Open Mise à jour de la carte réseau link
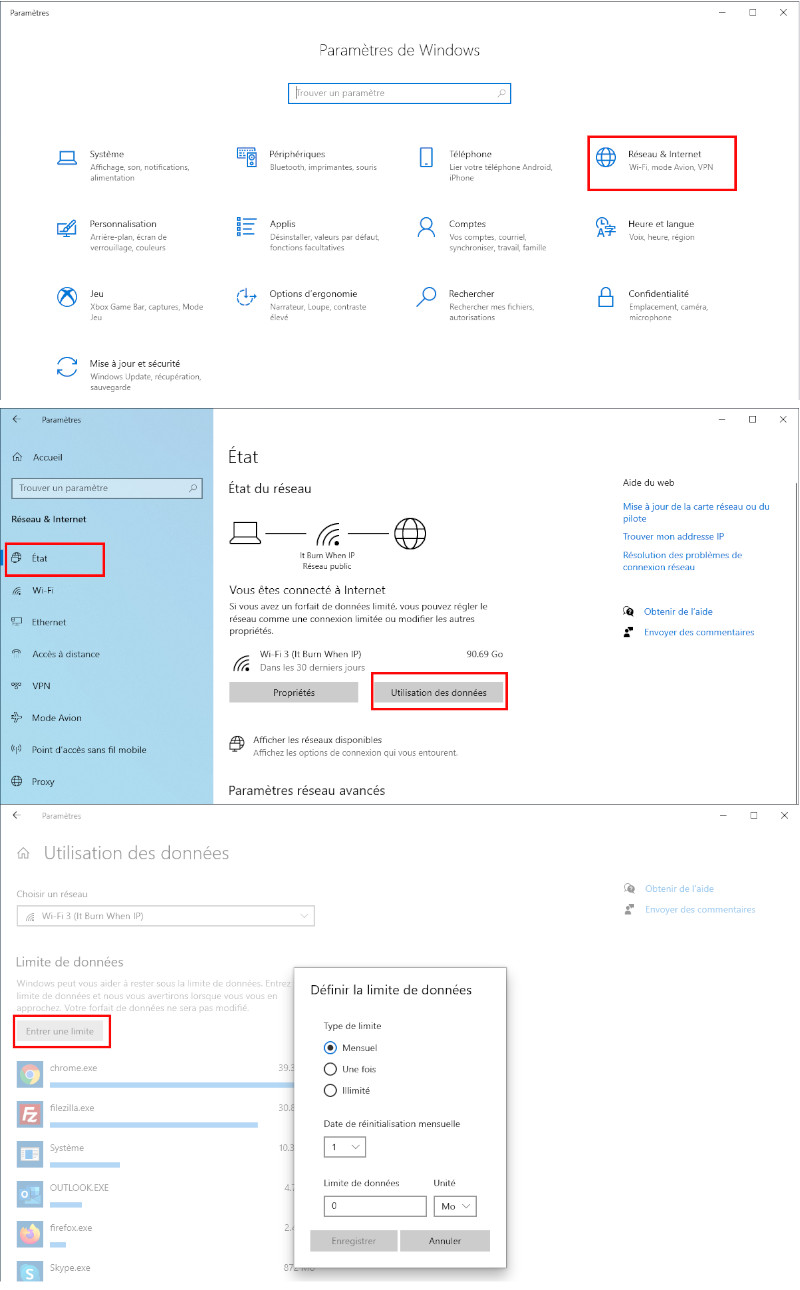The width and height of the screenshot is (800, 1290). (696, 513)
